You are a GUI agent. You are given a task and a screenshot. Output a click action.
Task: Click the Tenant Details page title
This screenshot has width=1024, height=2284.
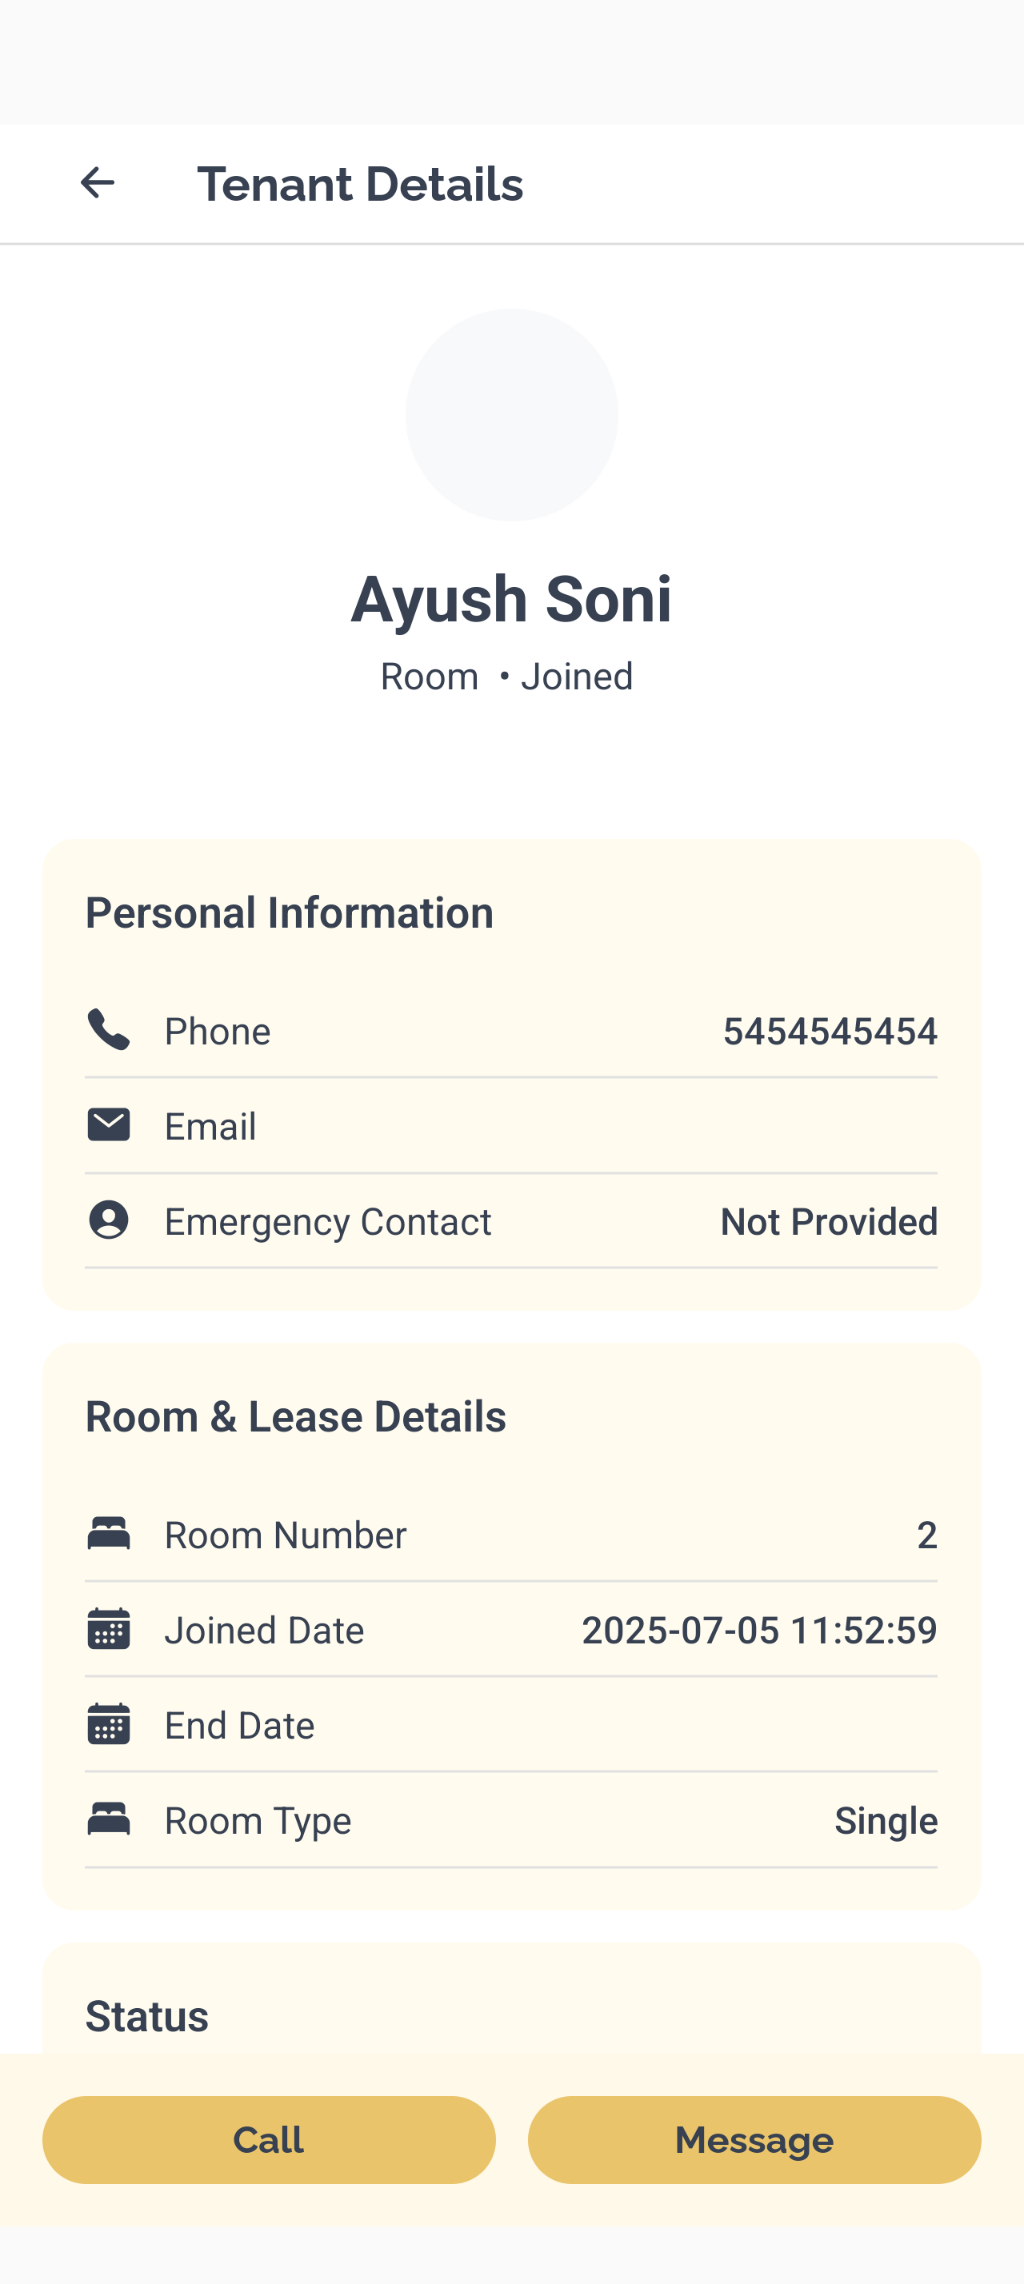[360, 184]
